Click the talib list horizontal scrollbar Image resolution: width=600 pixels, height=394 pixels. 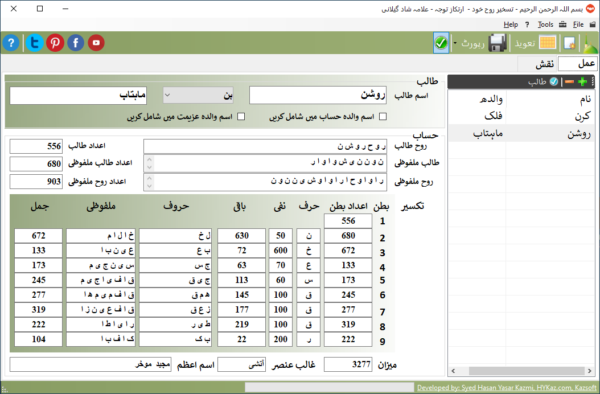pyautogui.click(x=521, y=371)
